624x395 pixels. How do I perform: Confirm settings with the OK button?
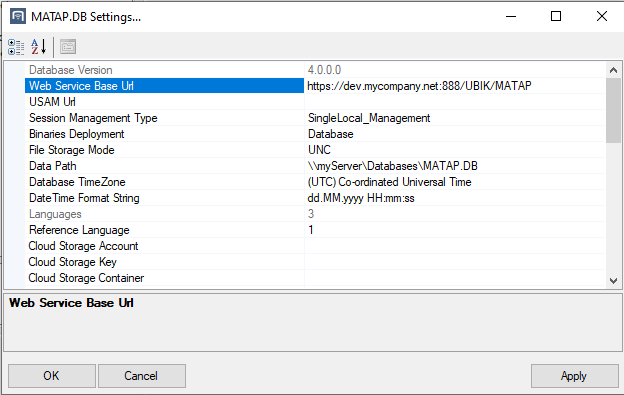point(52,376)
